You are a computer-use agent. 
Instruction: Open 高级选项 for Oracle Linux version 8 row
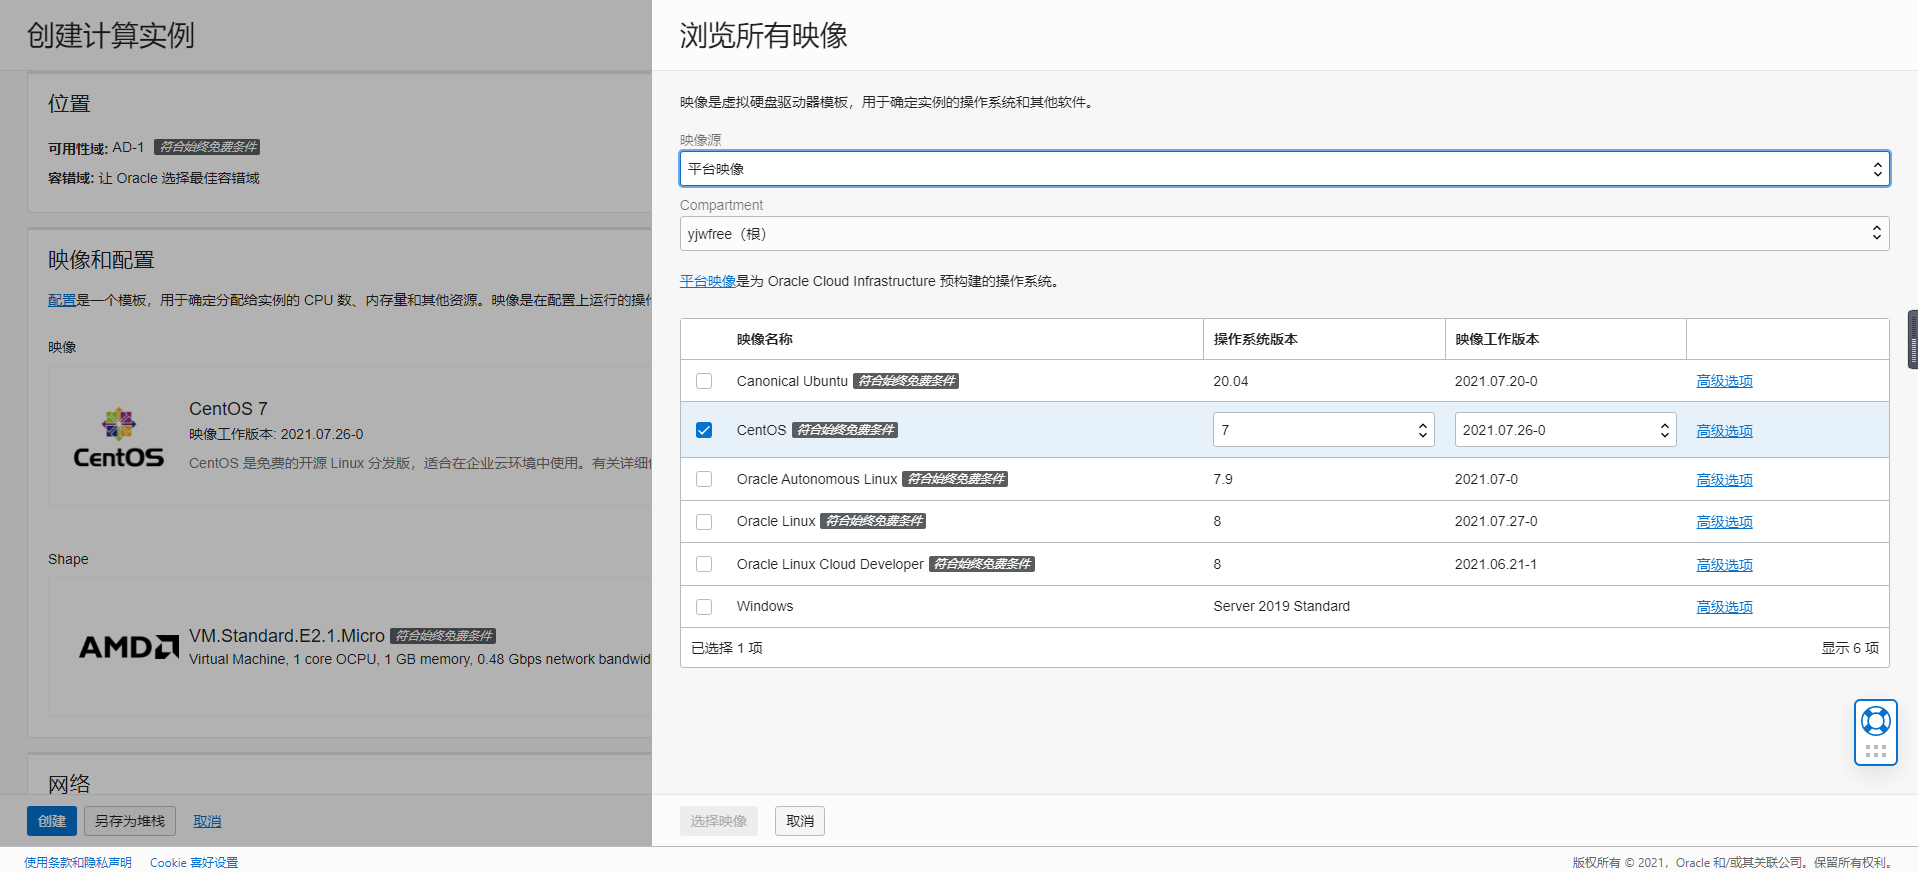1724,522
